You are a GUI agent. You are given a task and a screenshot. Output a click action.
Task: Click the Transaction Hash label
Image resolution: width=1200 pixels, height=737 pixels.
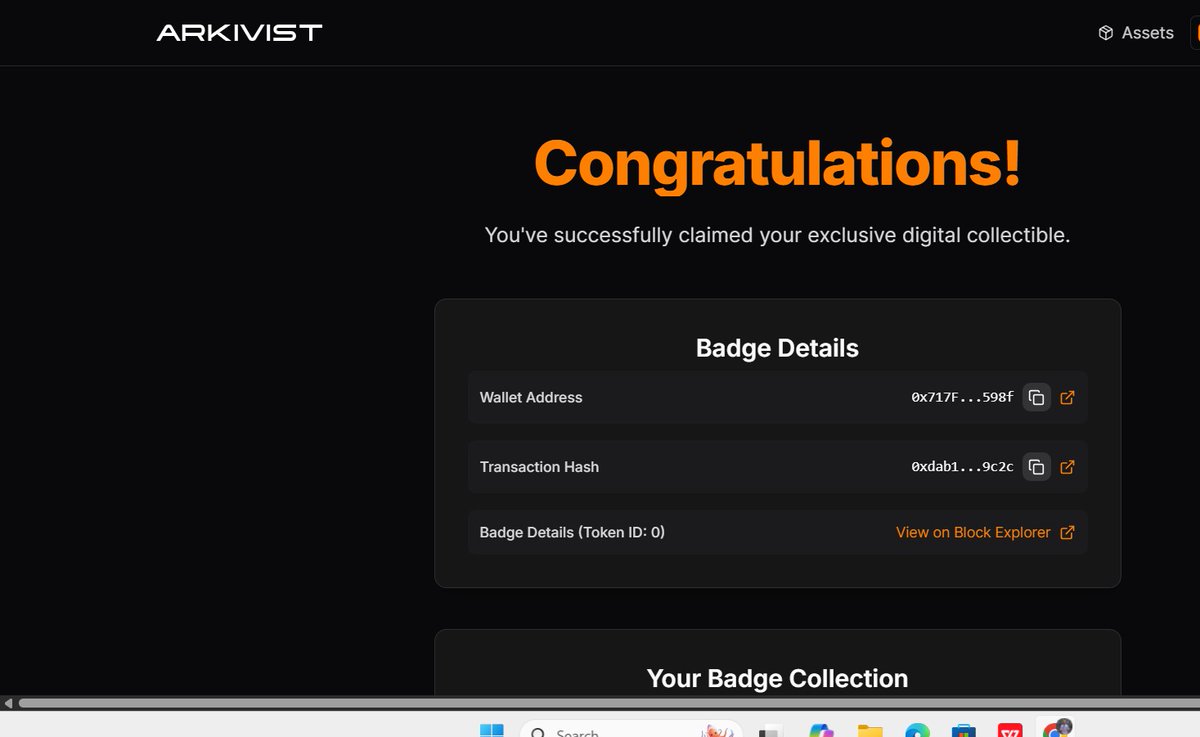pos(539,467)
